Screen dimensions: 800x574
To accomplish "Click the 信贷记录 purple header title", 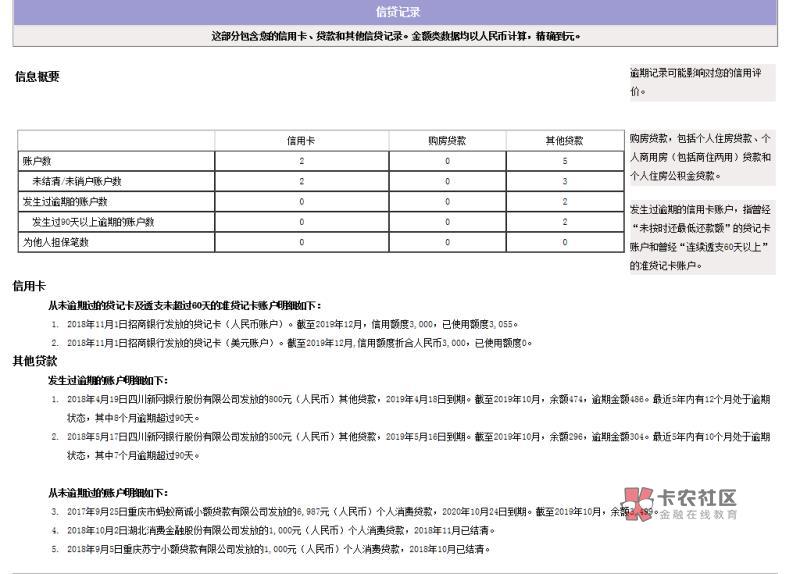I will [x=397, y=12].
